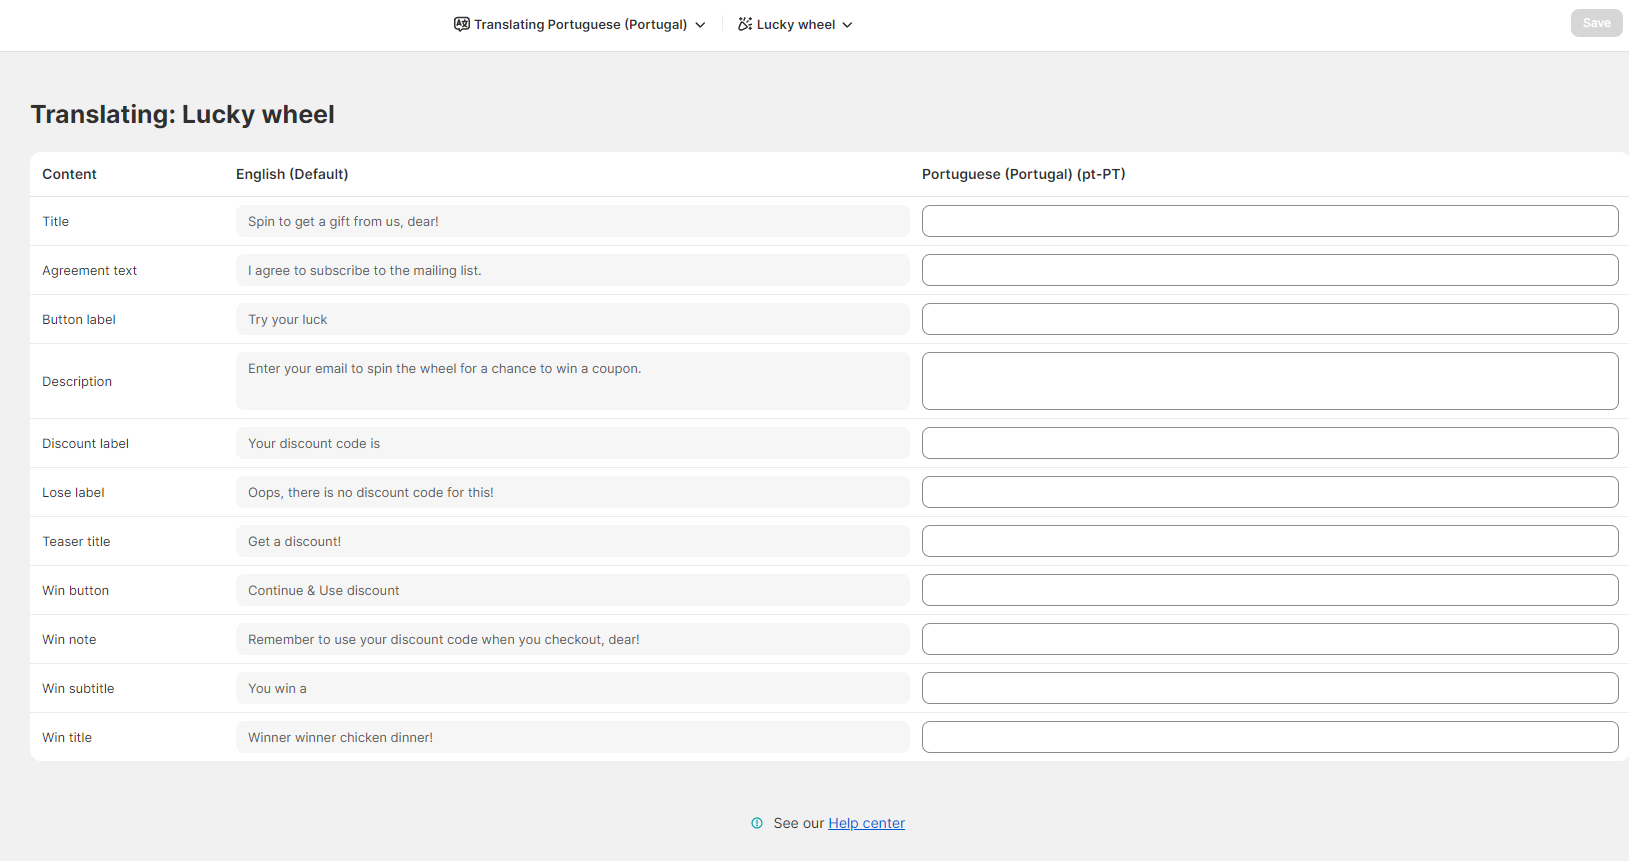Expand the Lucky wheel dropdown chevron
This screenshot has width=1629, height=861.
[x=847, y=25]
